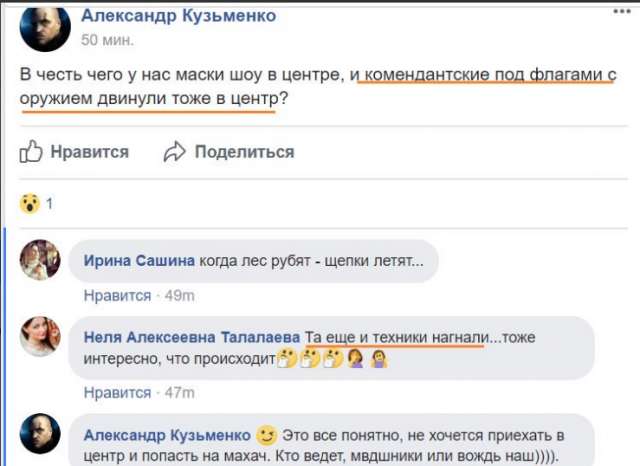Like Ирина Сашина's comment with Нравится
Image resolution: width=640 pixels, height=466 pixels.
117,296
